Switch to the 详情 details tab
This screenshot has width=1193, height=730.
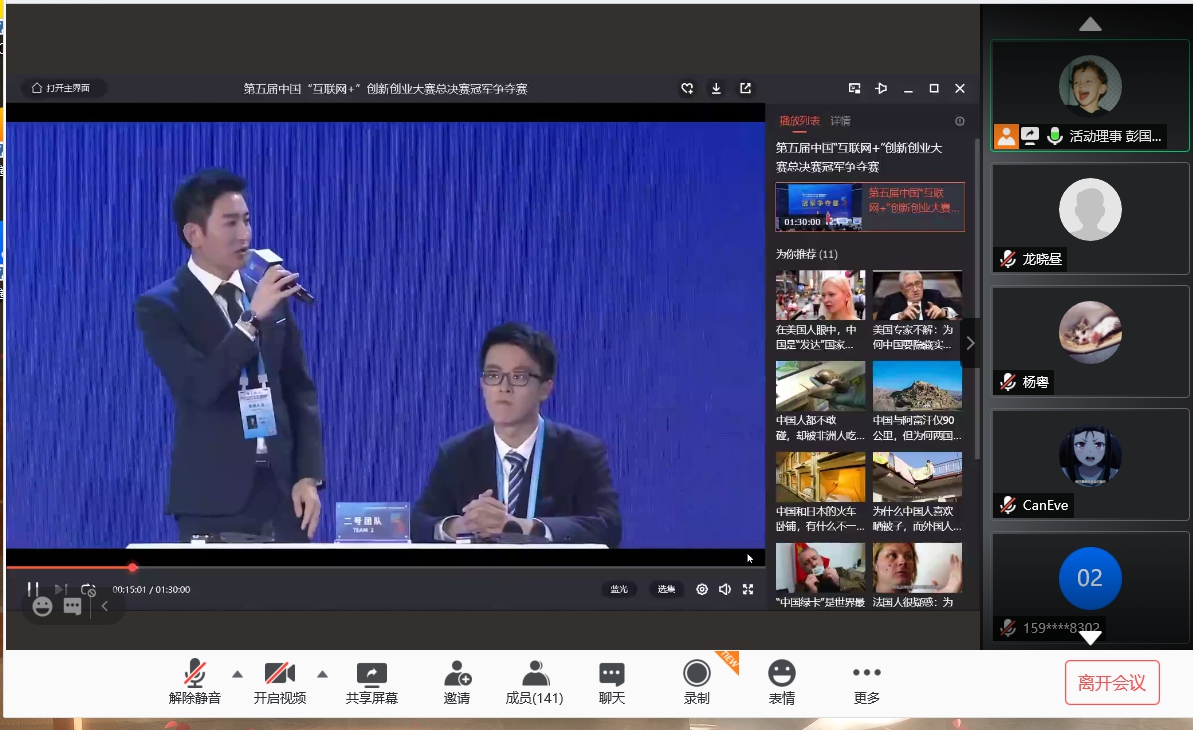pos(840,121)
